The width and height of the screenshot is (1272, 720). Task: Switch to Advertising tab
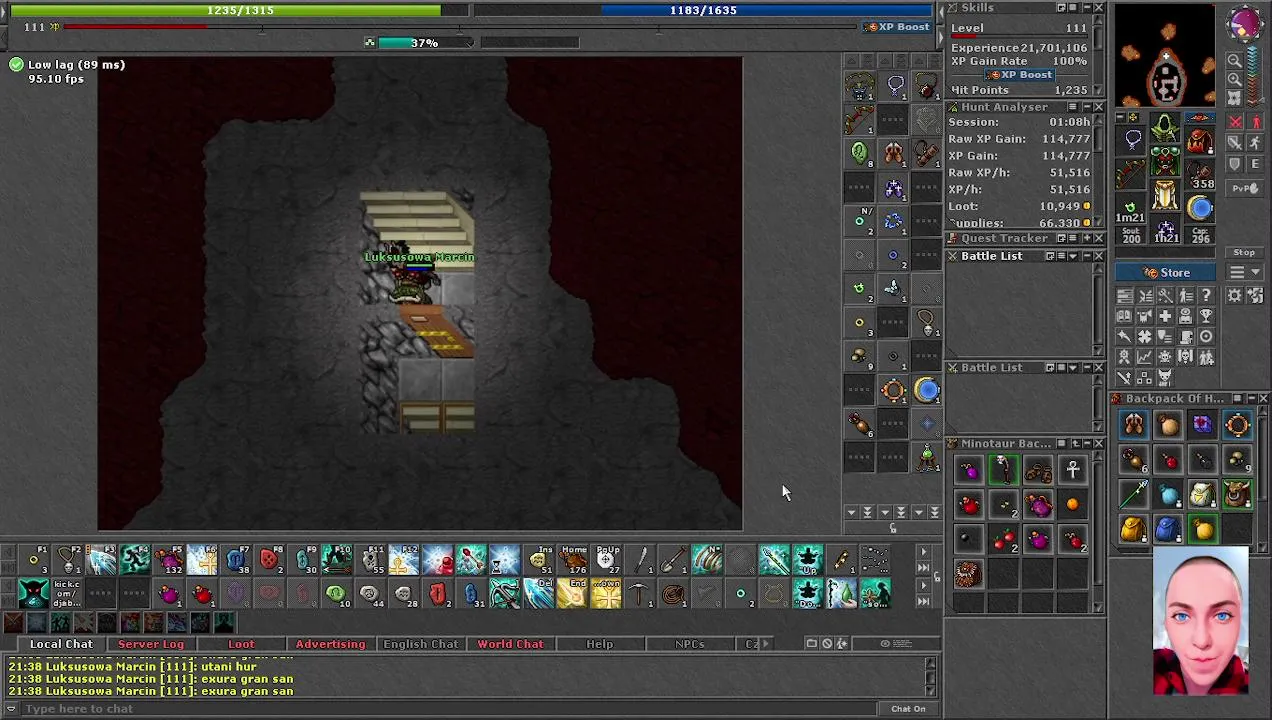pos(330,644)
